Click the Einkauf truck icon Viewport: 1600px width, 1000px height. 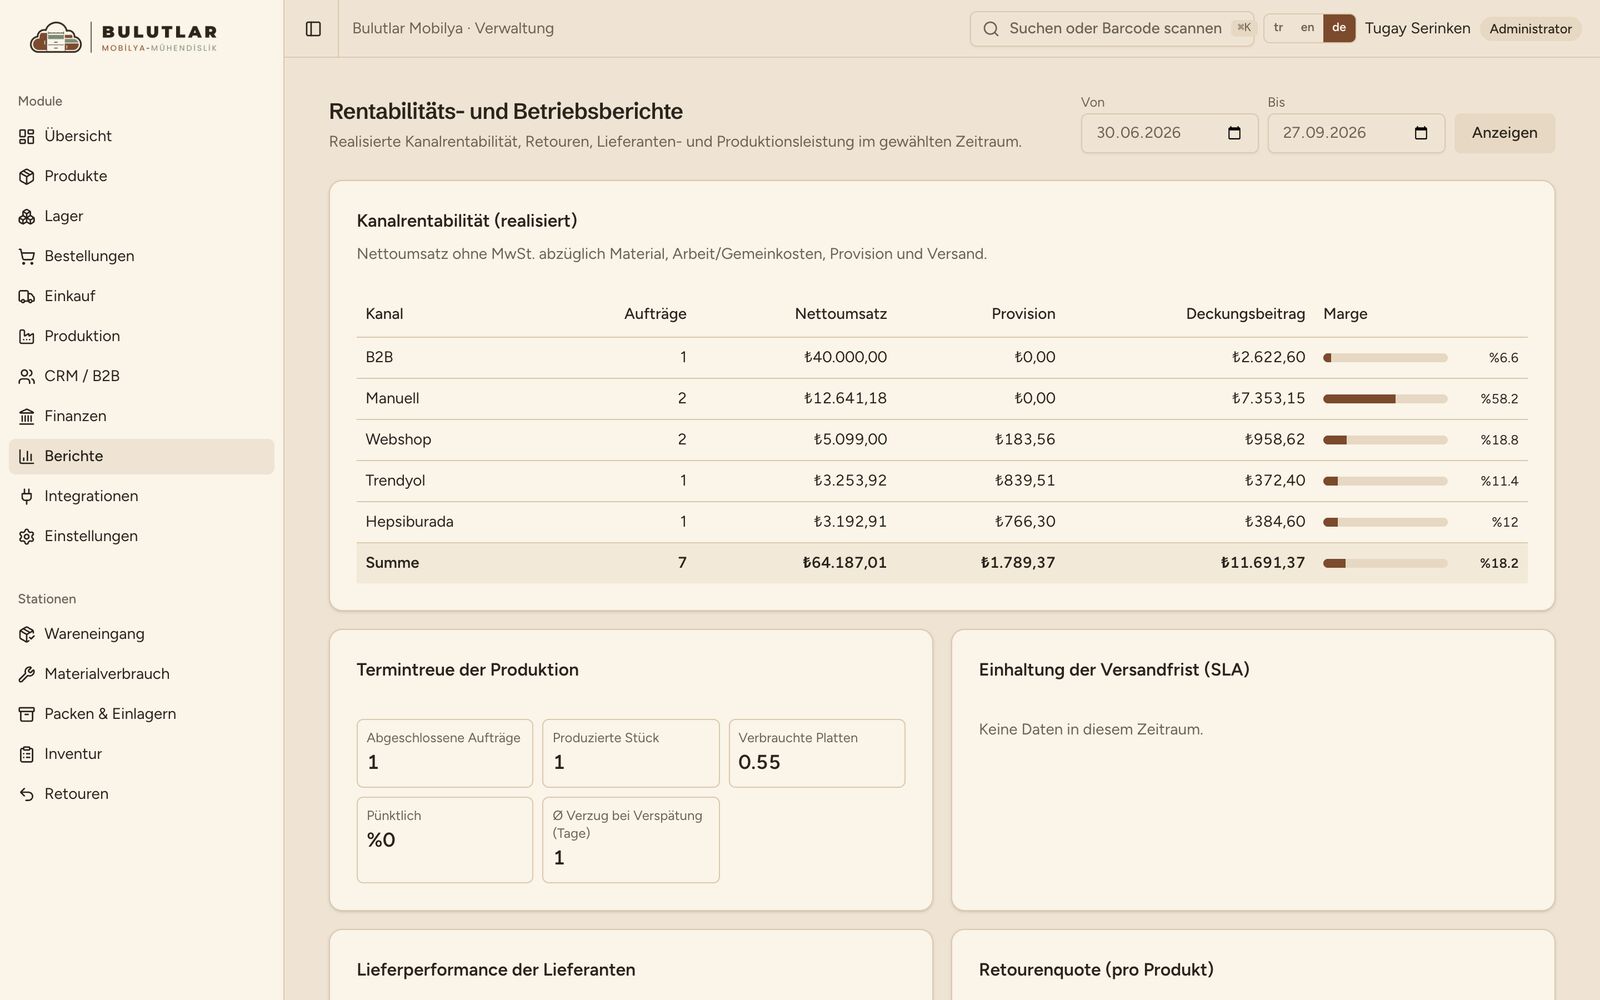tap(27, 296)
